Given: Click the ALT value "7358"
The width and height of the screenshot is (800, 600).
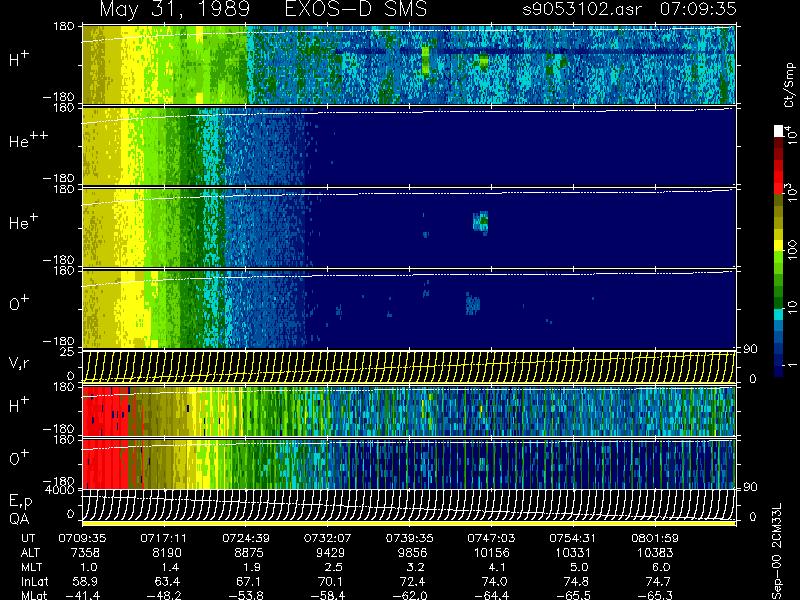Looking at the screenshot, I should click(86, 553).
